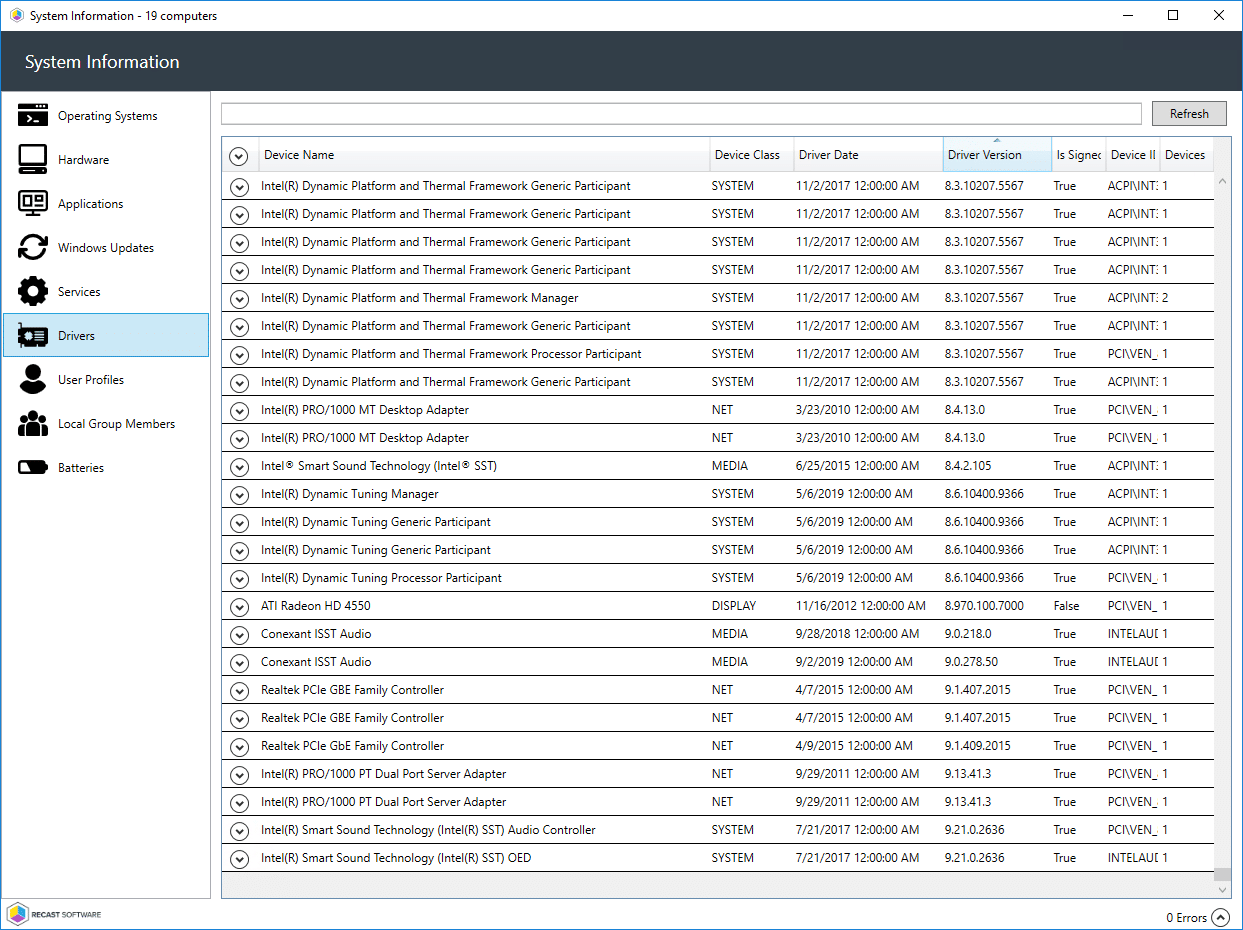This screenshot has width=1243, height=930.
Task: Expand the Dynamic Tuning Processor Participant row
Action: 238,579
